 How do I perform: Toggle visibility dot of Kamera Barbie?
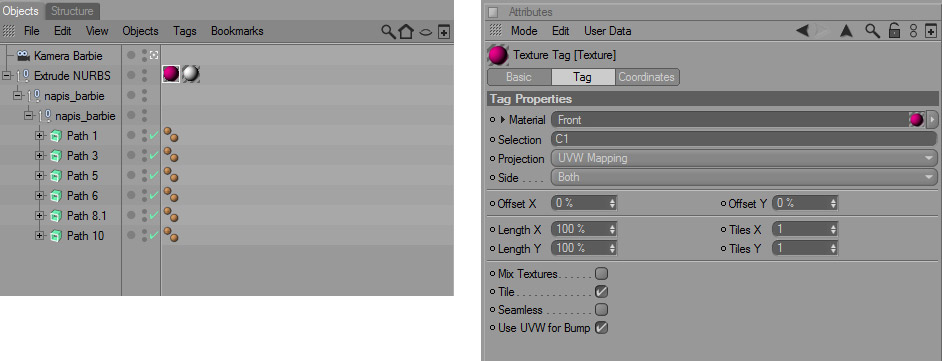(131, 55)
